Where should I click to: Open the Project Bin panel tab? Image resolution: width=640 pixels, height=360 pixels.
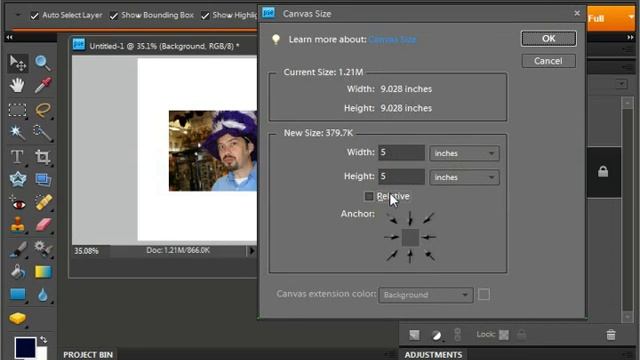point(88,355)
